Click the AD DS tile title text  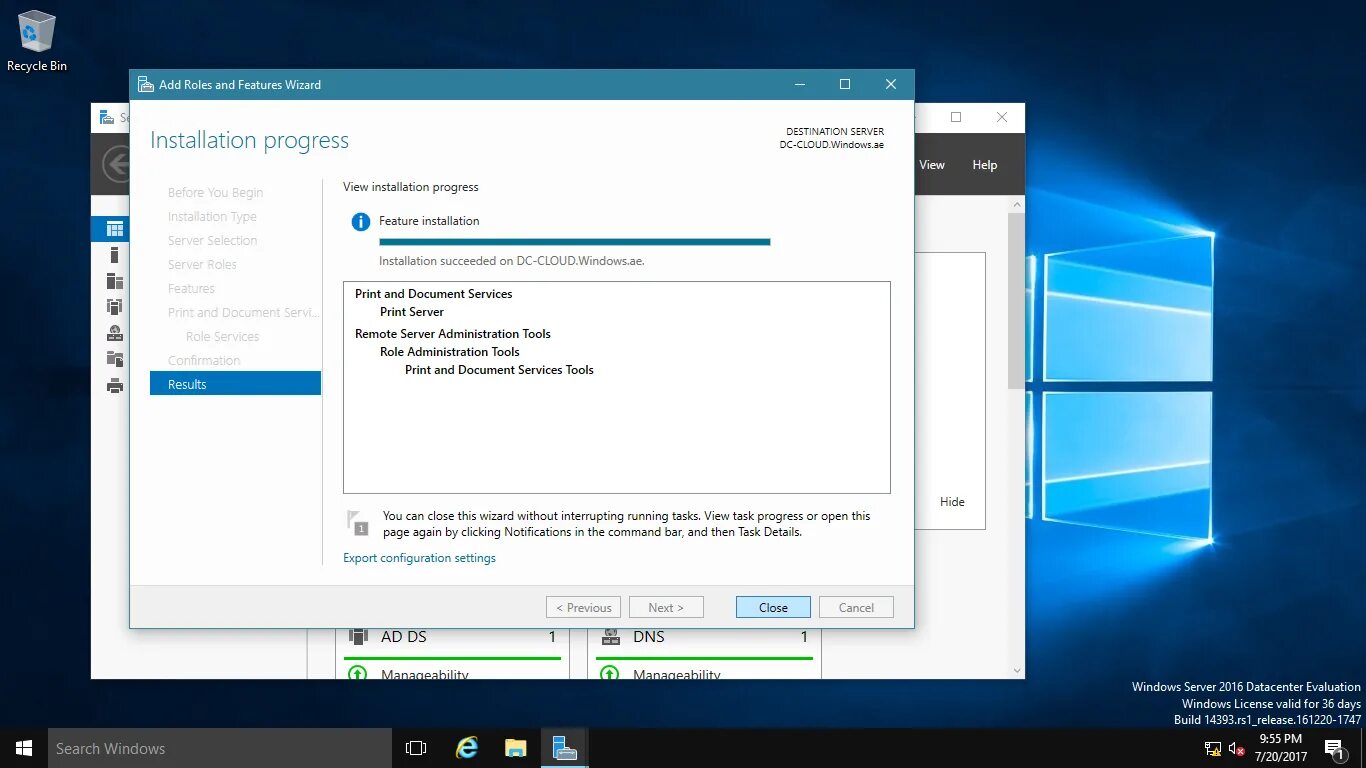click(404, 637)
